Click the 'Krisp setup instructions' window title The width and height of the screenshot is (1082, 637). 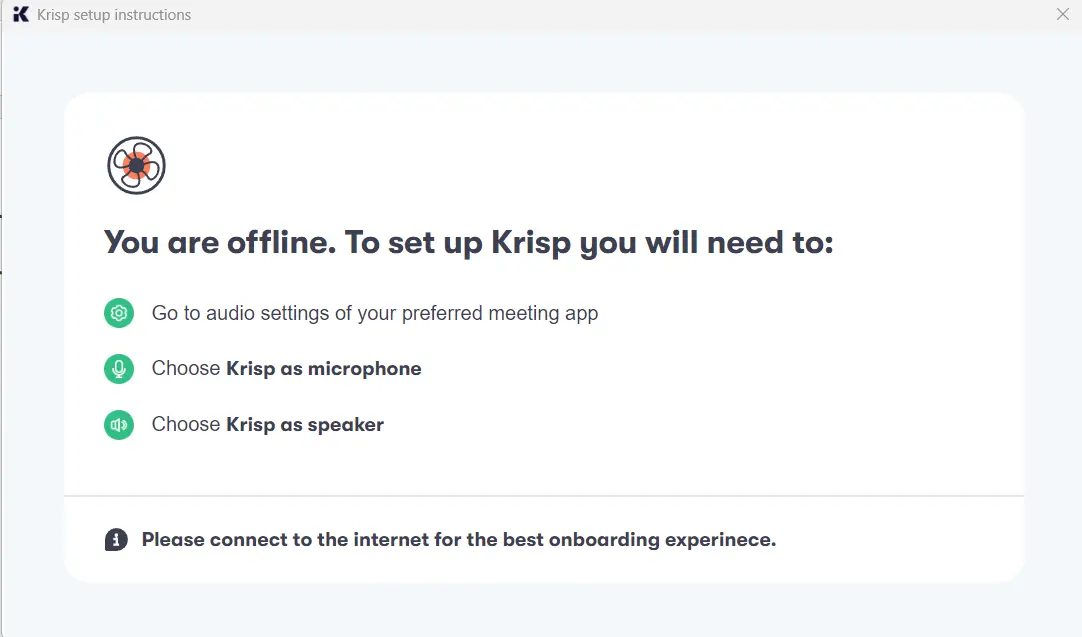[114, 14]
